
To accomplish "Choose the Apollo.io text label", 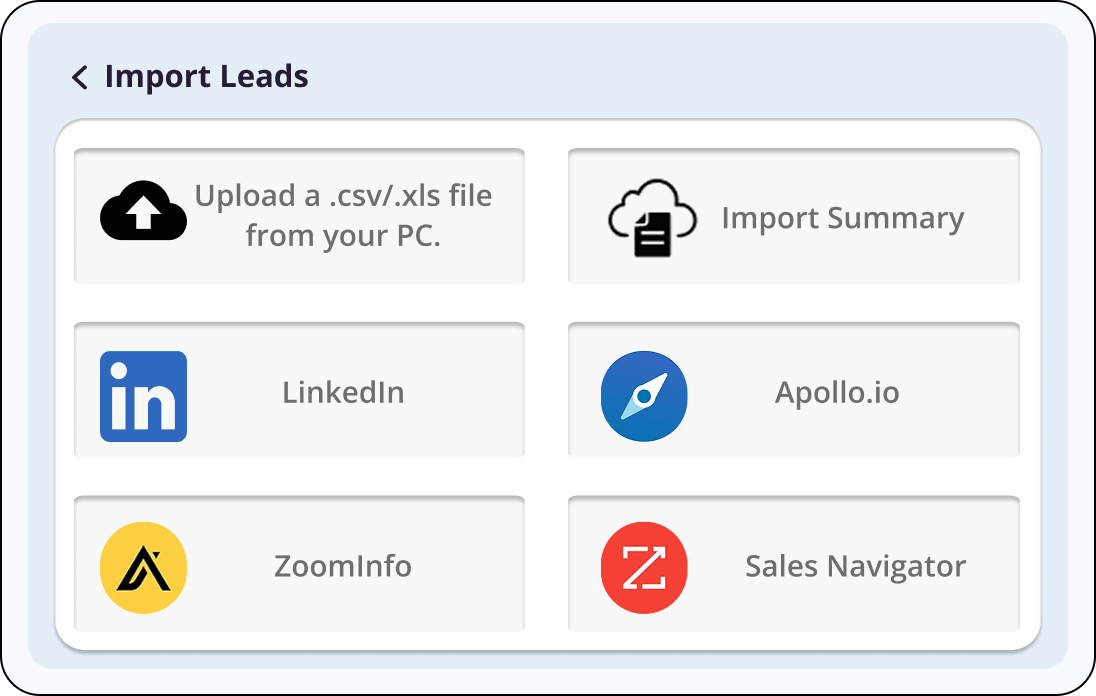I will click(837, 392).
